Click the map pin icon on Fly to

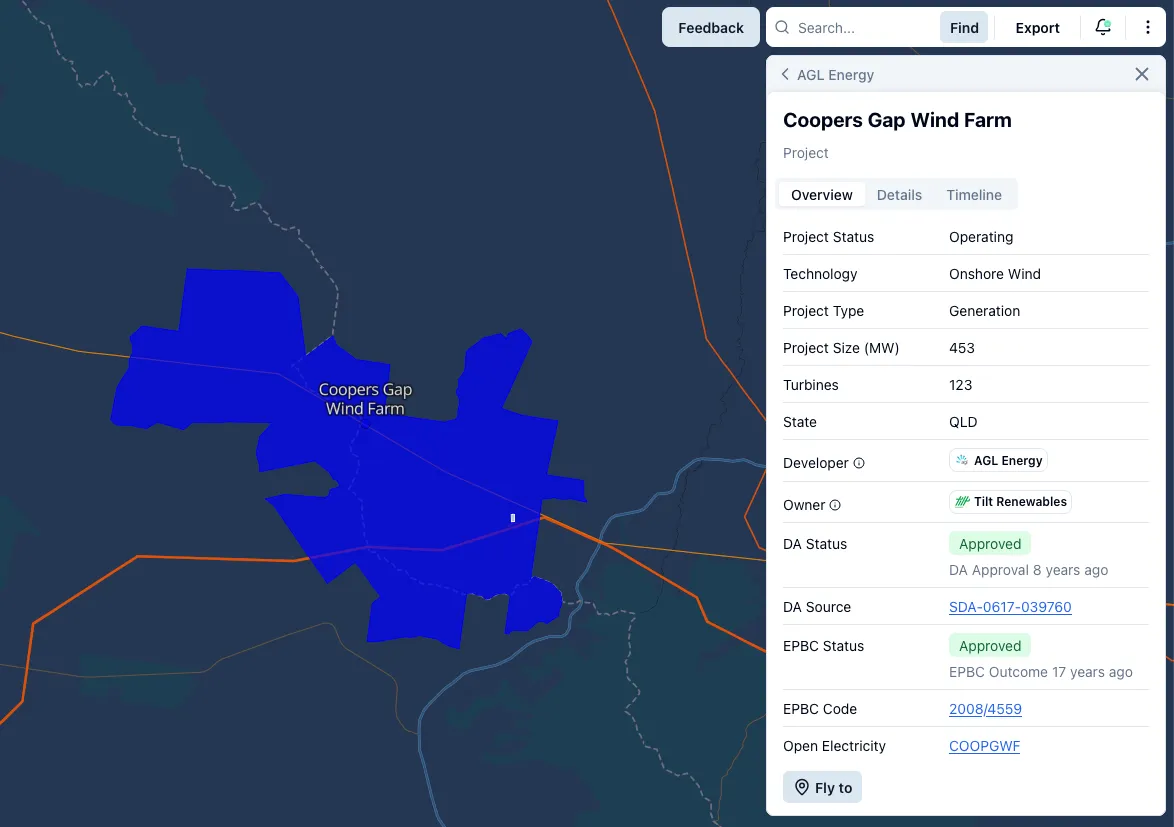800,787
